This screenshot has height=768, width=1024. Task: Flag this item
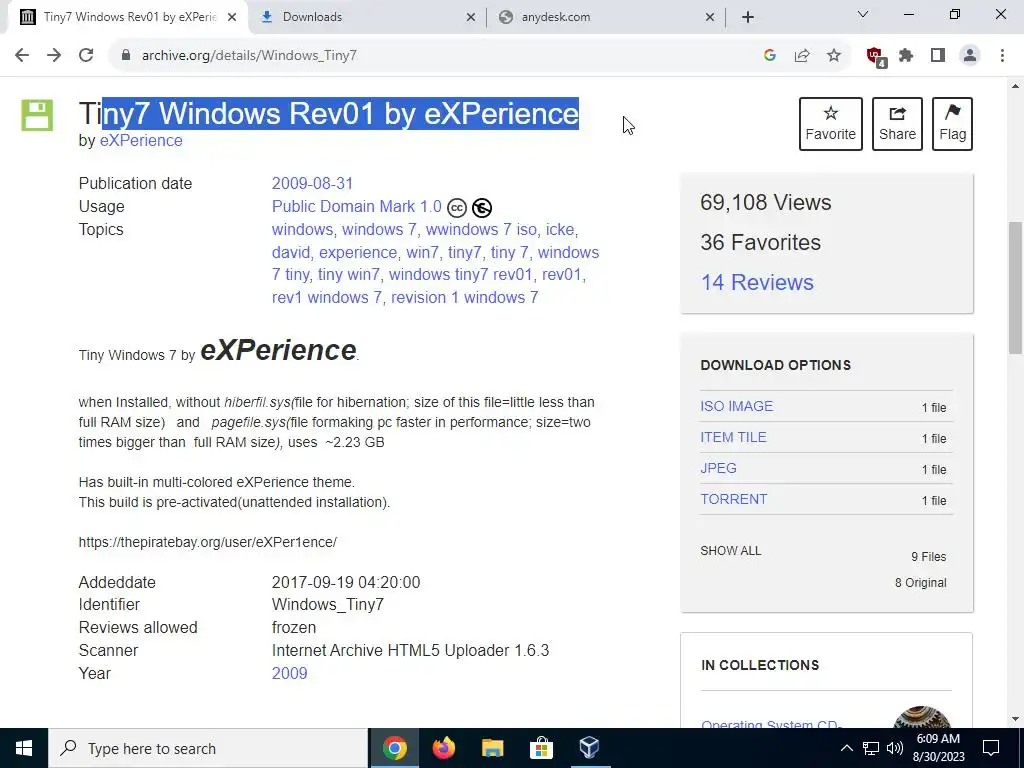tap(952, 123)
